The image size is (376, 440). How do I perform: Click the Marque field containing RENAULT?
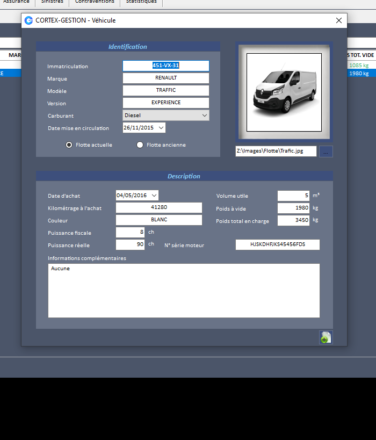tap(166, 78)
